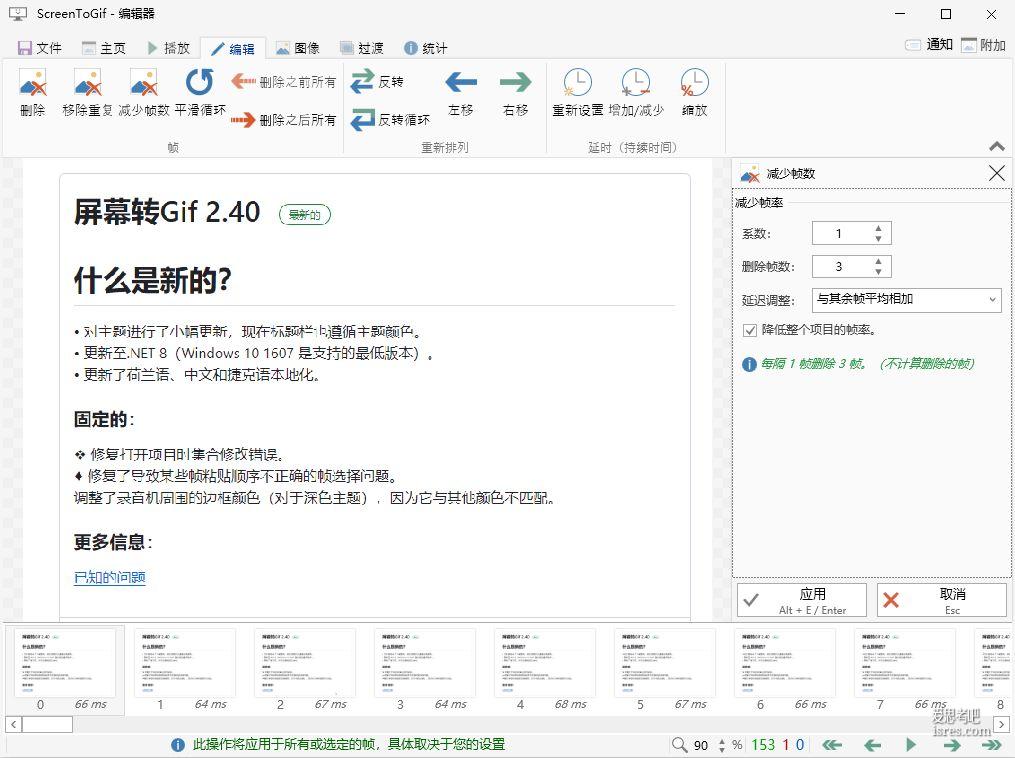This screenshot has width=1015, height=758.
Task: Choose the 平滑循环 smooth loop tool
Action: 200,93
